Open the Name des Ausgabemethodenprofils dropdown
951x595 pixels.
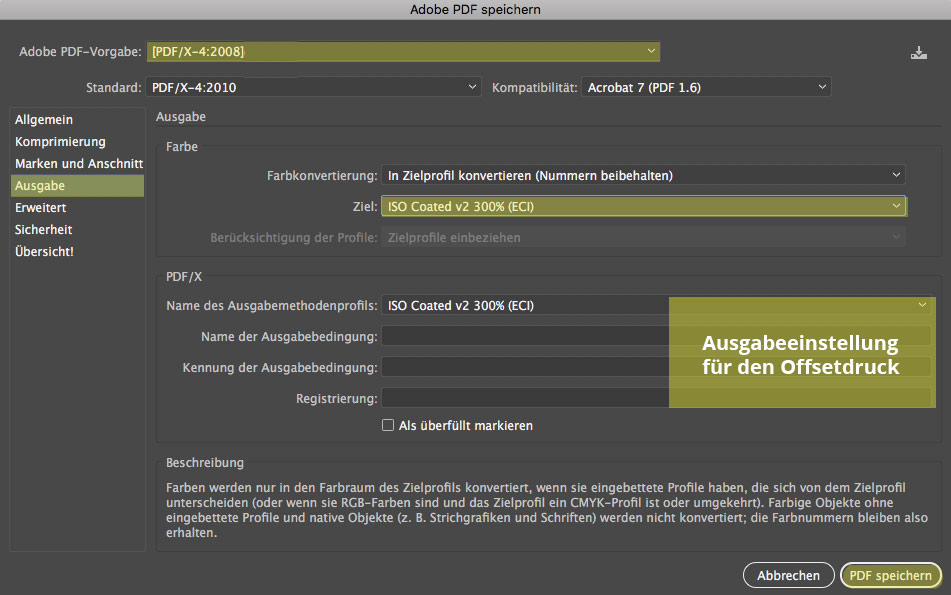point(658,305)
